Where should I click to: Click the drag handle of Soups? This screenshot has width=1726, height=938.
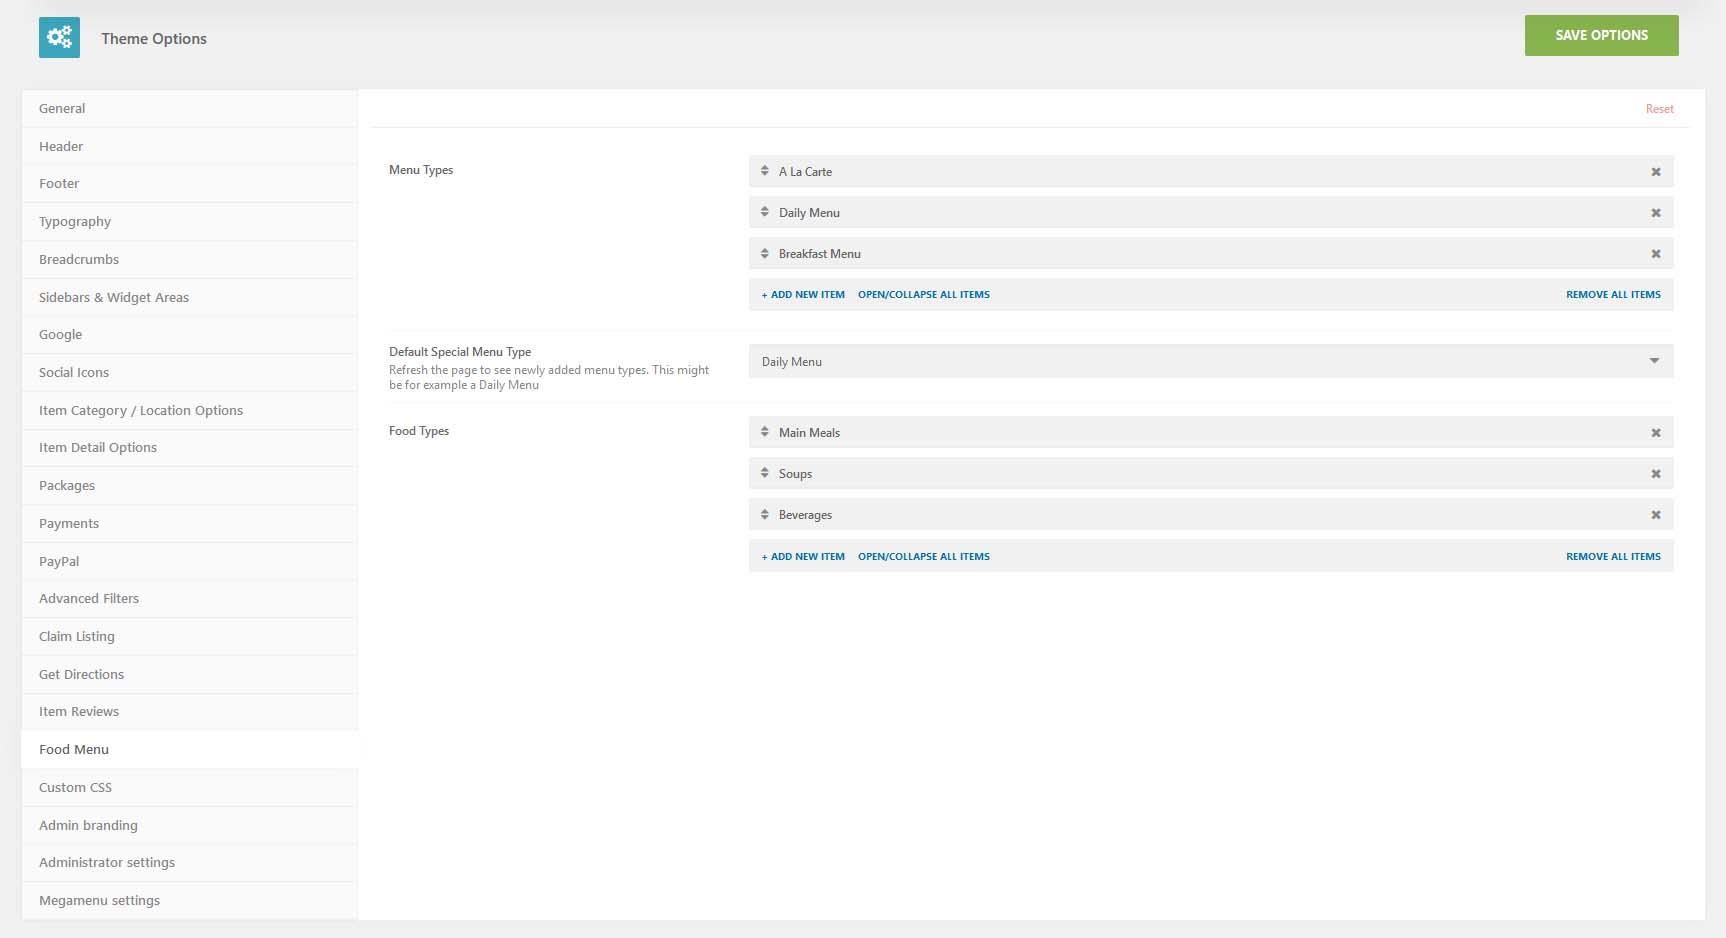point(765,473)
